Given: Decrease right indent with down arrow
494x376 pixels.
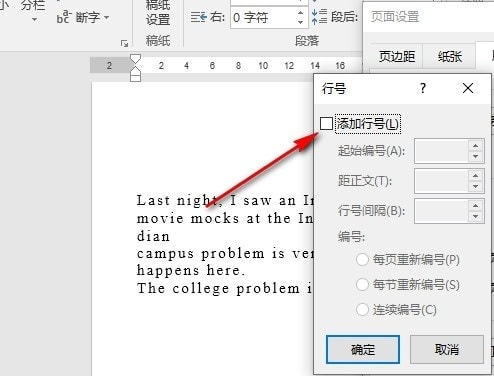Looking at the screenshot, I should [300, 22].
